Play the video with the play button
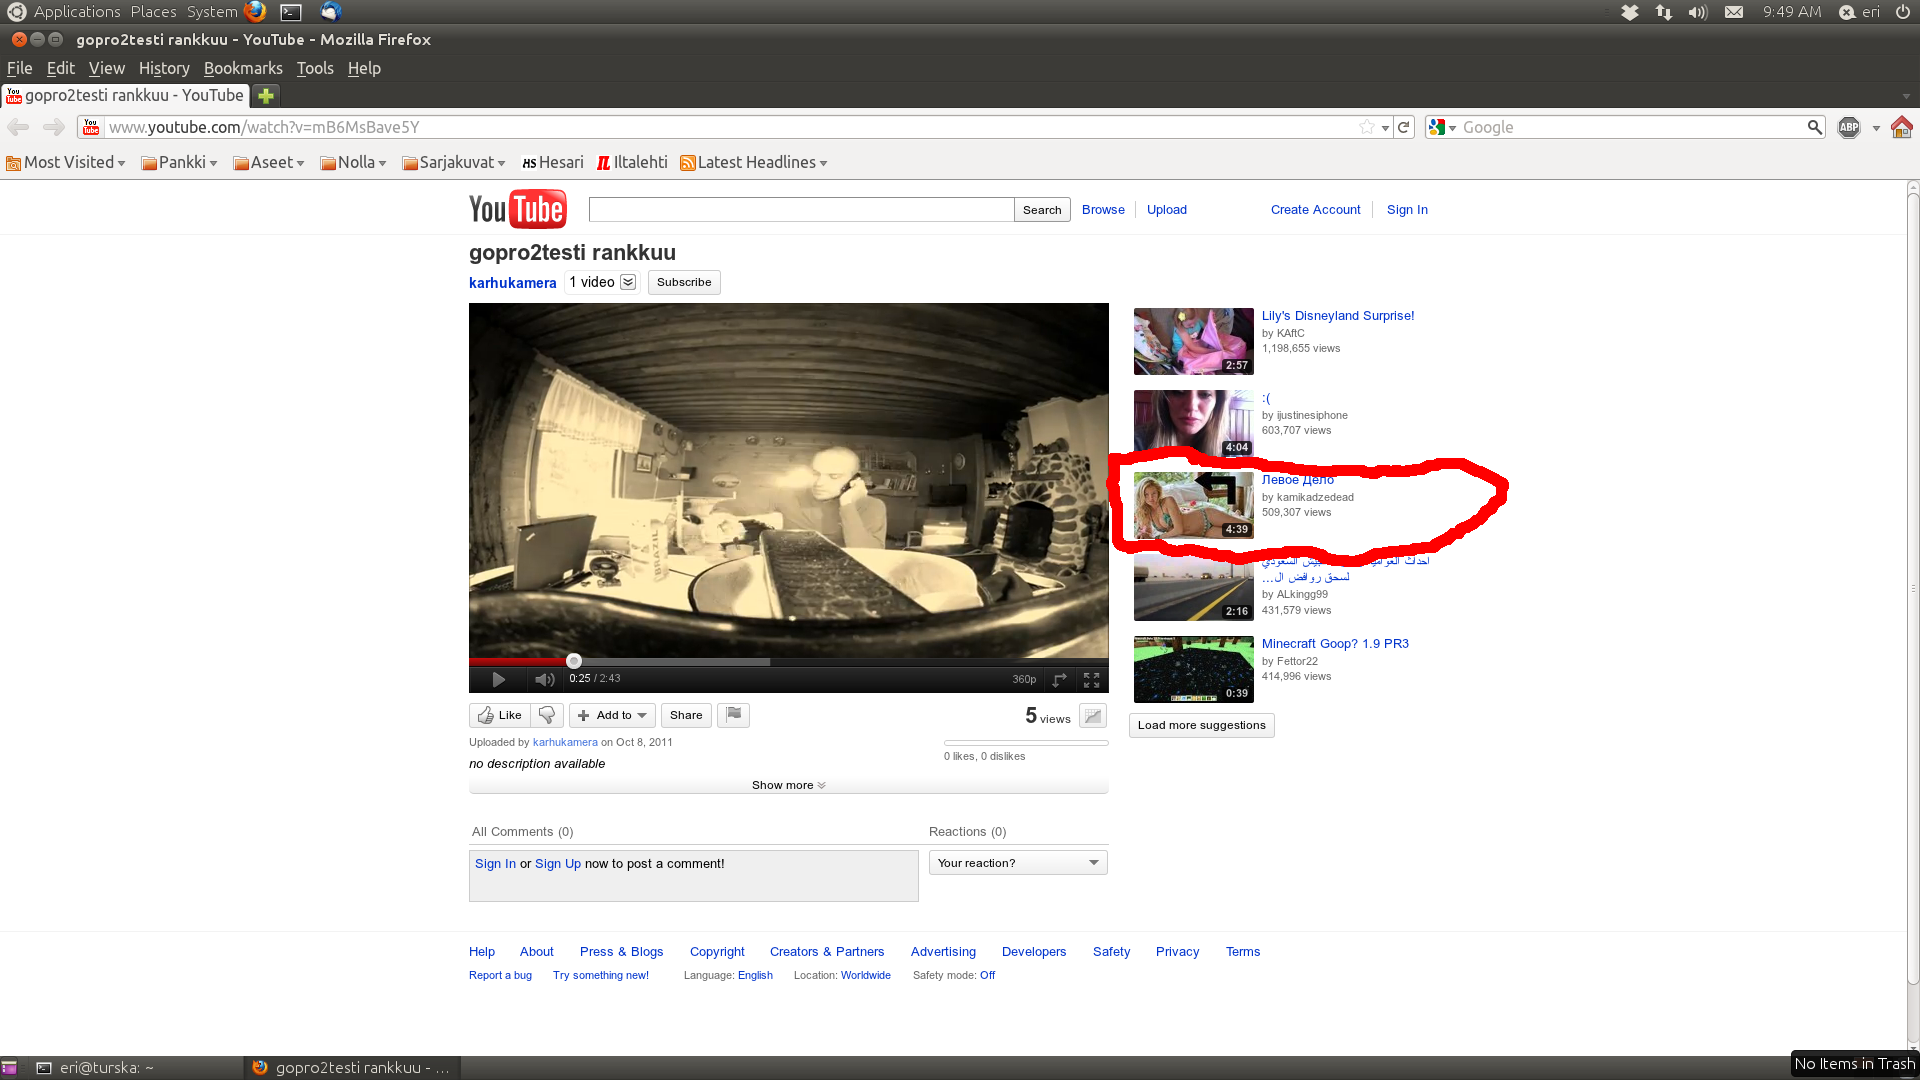1920x1080 pixels. [x=498, y=680]
